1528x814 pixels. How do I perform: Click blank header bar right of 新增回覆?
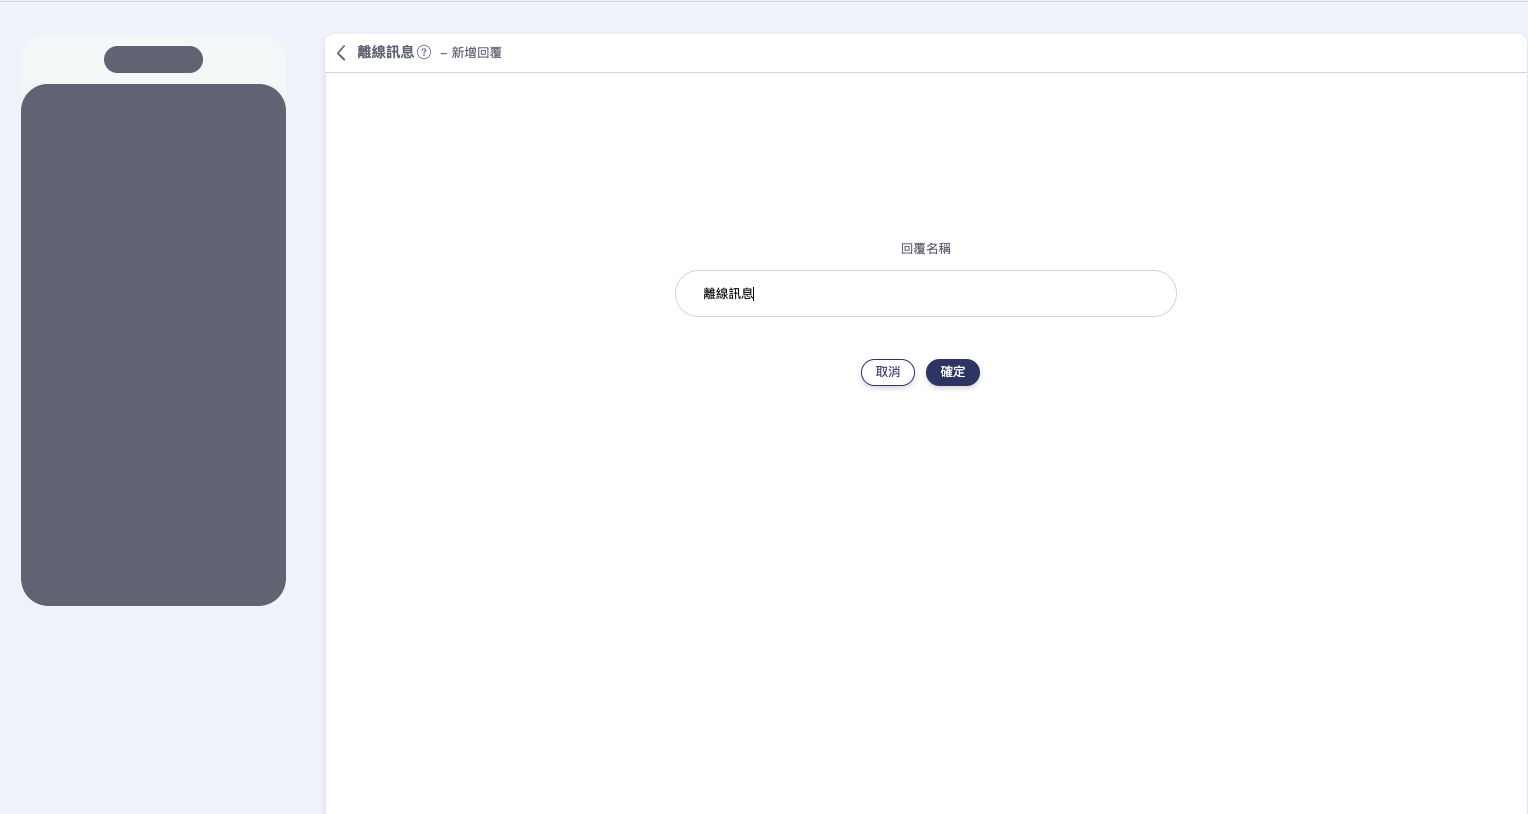(1000, 53)
